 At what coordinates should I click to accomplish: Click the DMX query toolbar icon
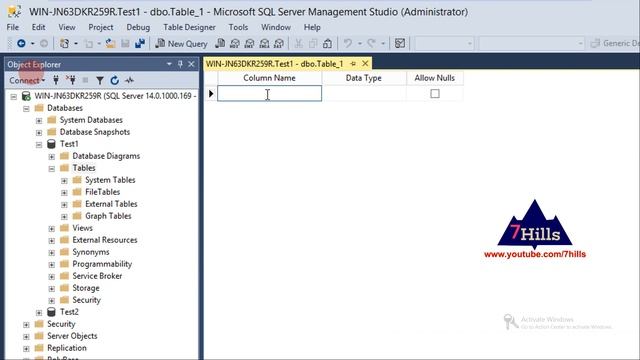249,43
